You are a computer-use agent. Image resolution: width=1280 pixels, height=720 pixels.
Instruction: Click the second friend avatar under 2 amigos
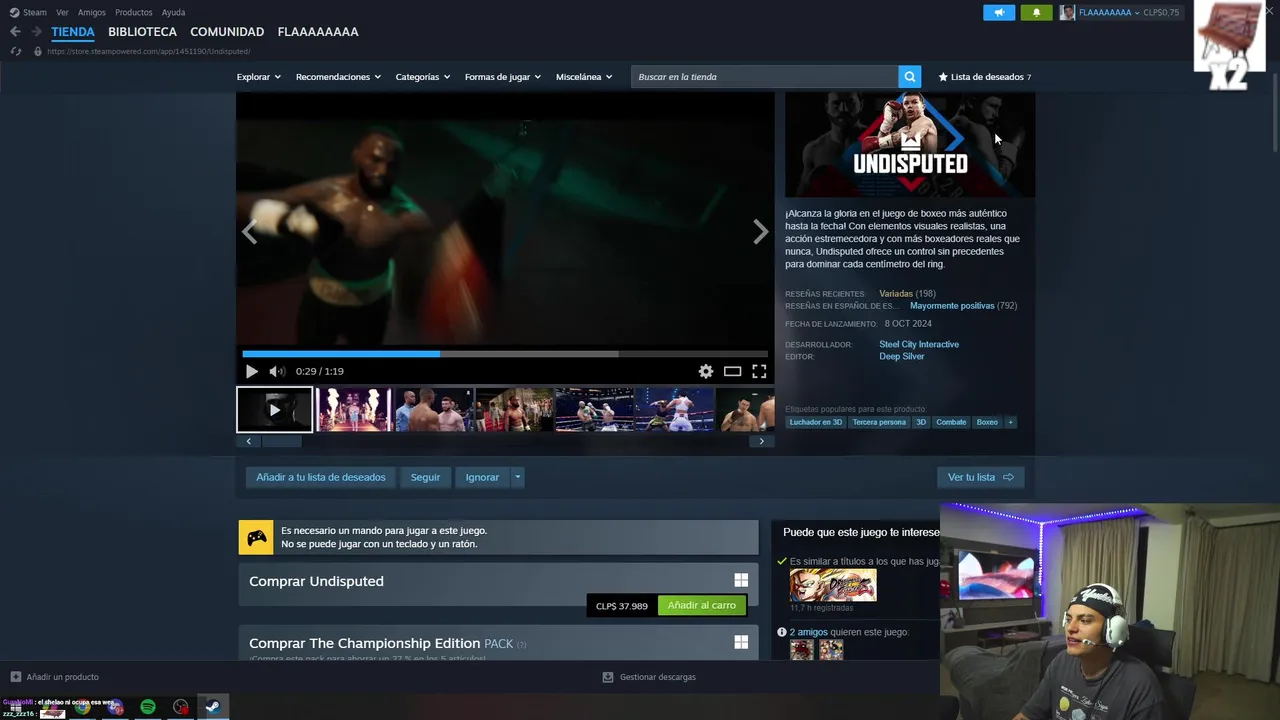click(831, 650)
